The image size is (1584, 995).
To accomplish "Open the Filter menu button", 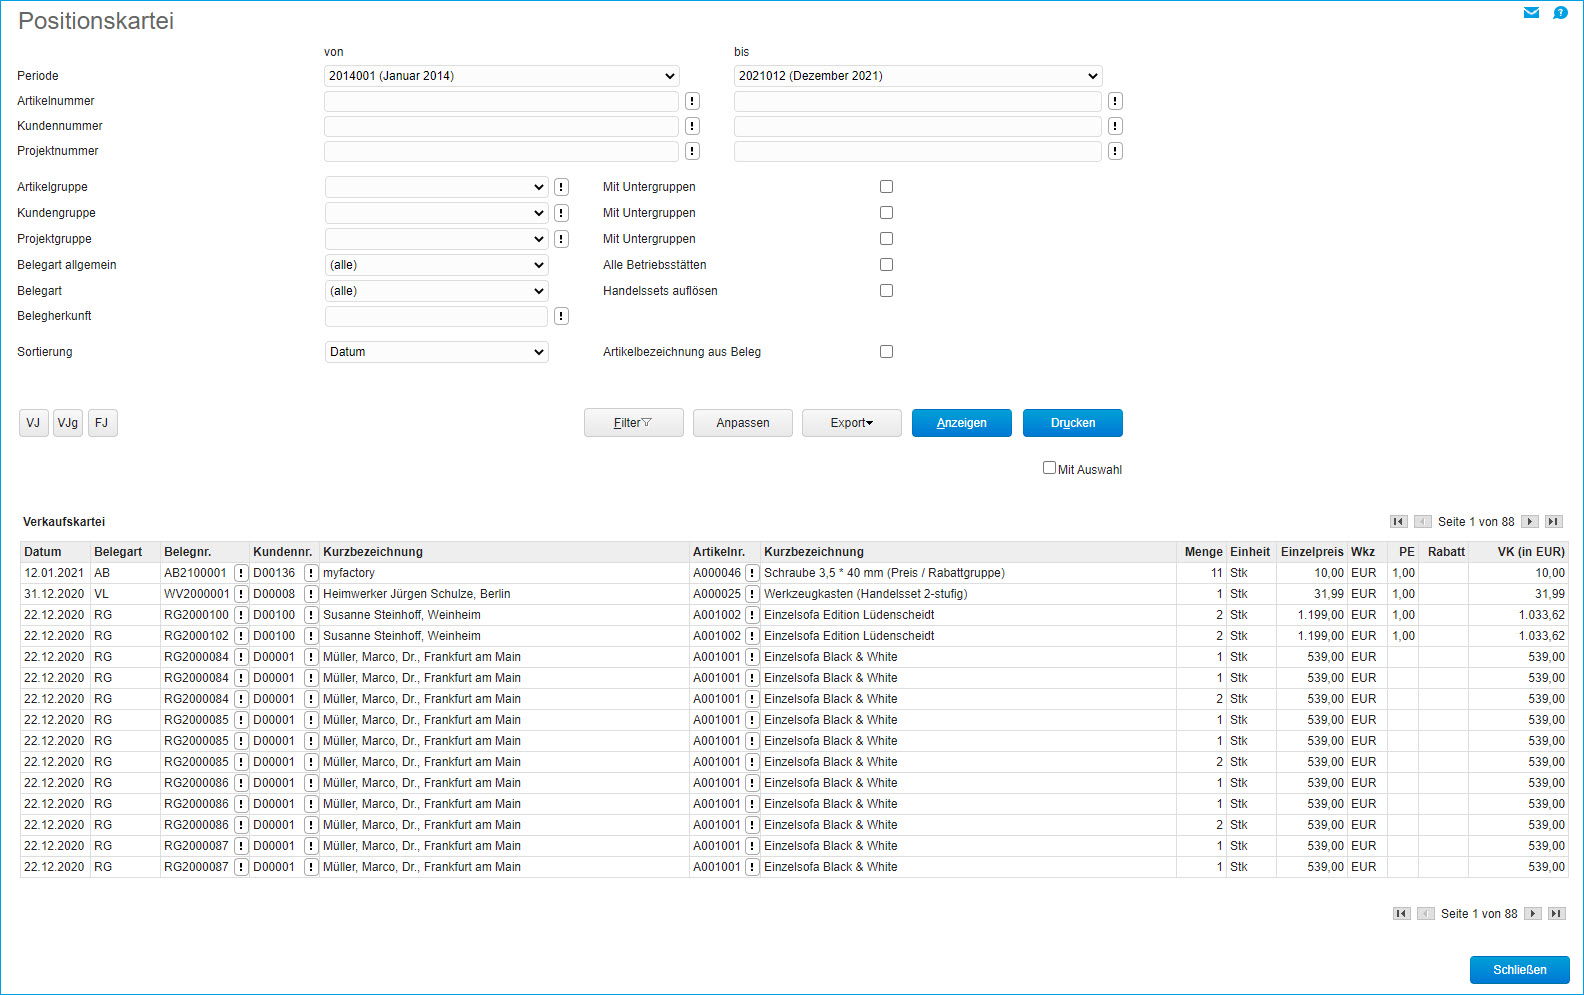I will (x=633, y=423).
